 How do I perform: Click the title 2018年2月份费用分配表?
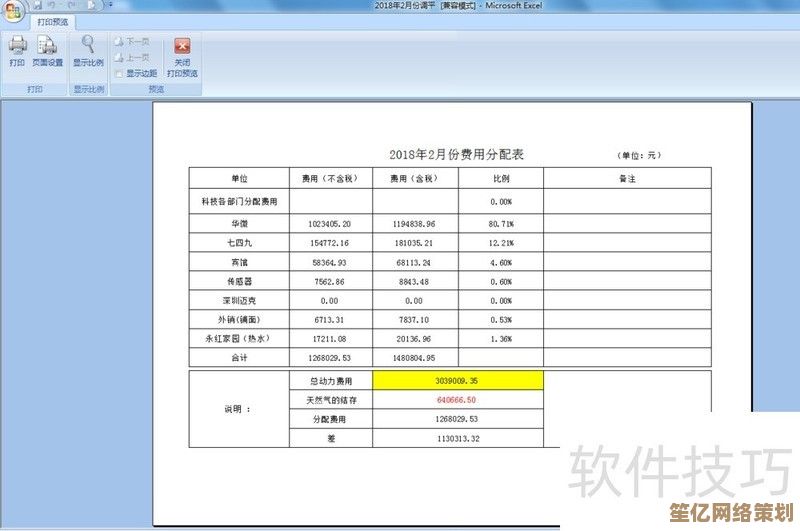pos(456,155)
